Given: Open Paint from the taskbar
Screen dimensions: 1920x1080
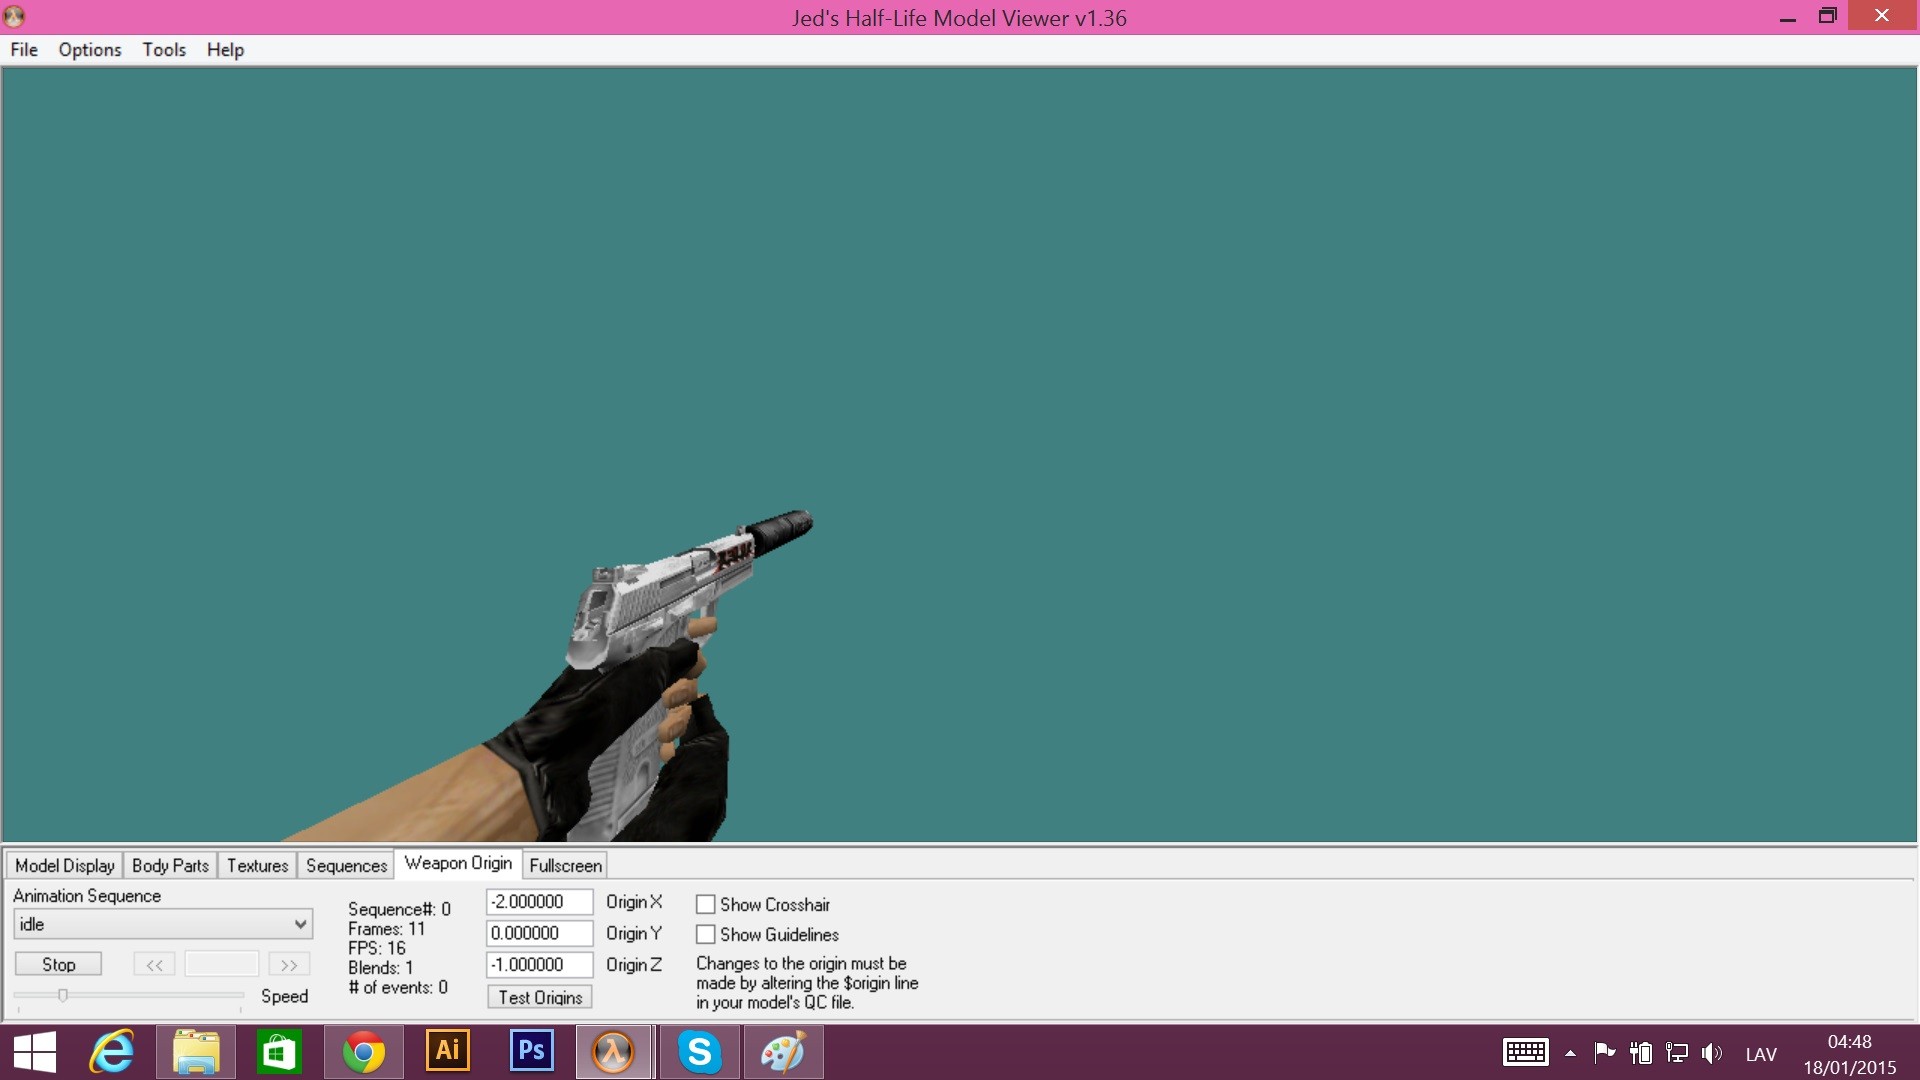Looking at the screenshot, I should point(783,1052).
